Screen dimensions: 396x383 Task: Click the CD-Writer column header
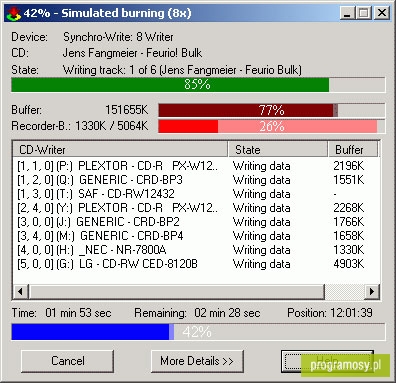[x=120, y=149]
